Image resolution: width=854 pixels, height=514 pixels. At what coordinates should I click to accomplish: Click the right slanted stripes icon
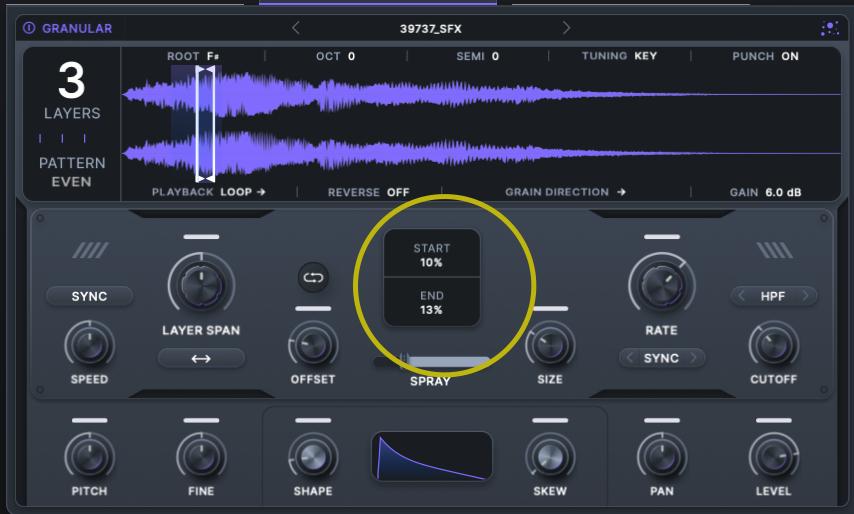click(774, 250)
